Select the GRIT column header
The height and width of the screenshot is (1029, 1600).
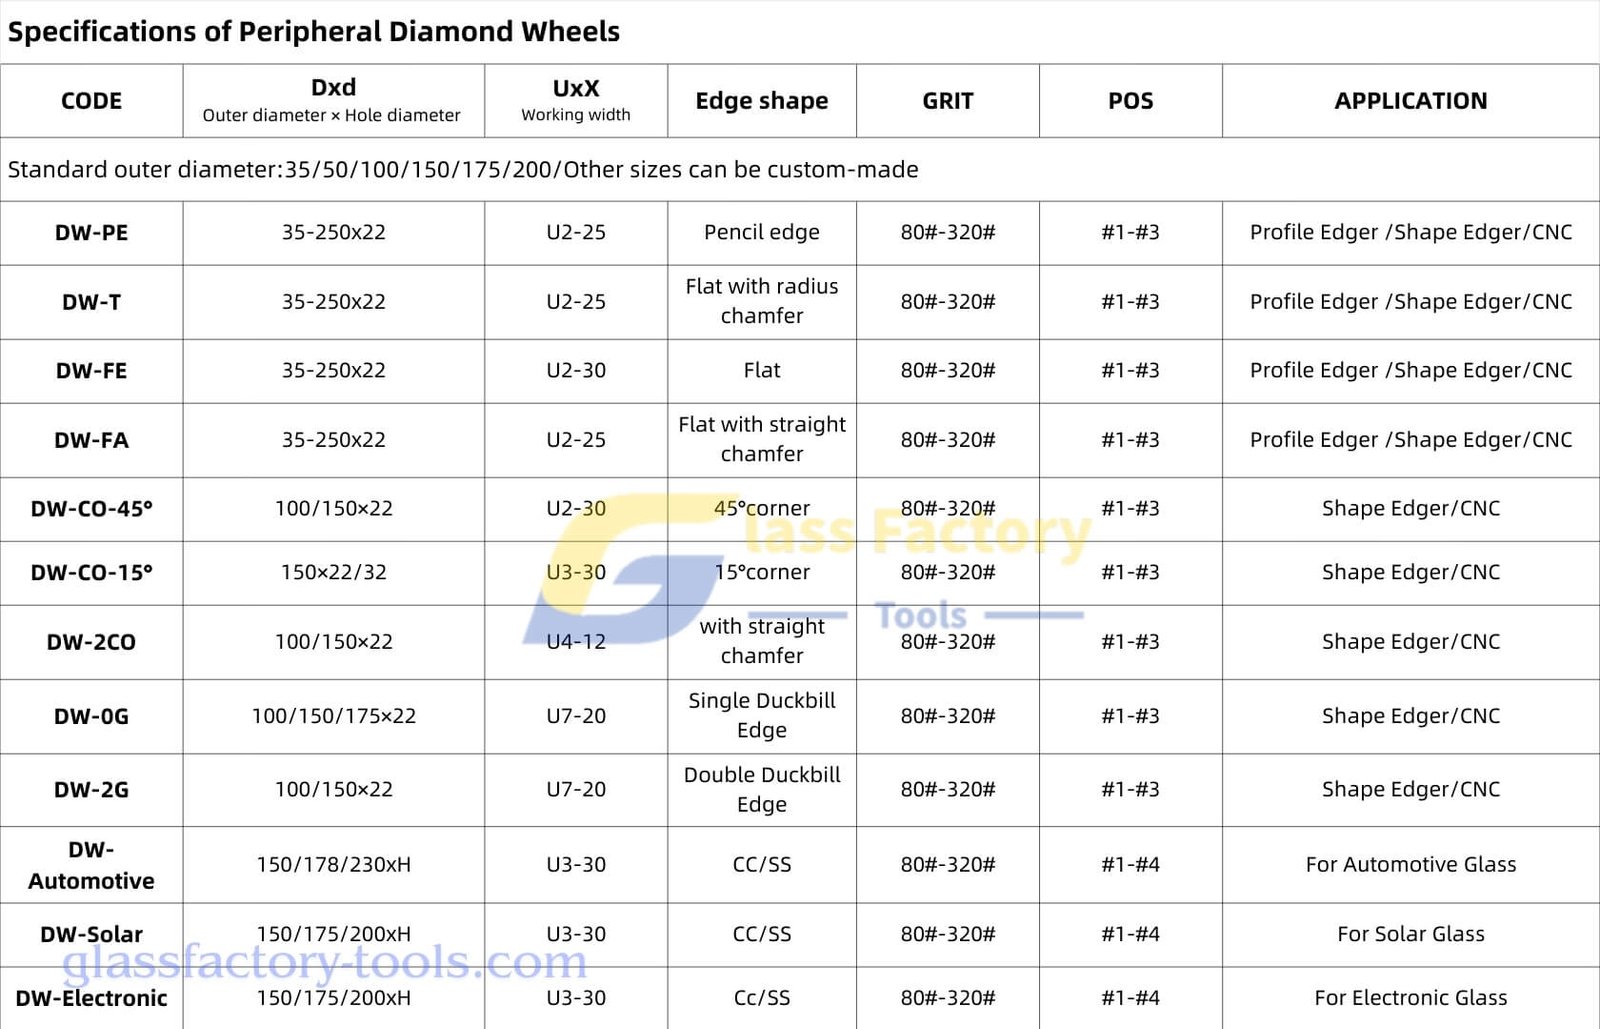[x=947, y=101]
